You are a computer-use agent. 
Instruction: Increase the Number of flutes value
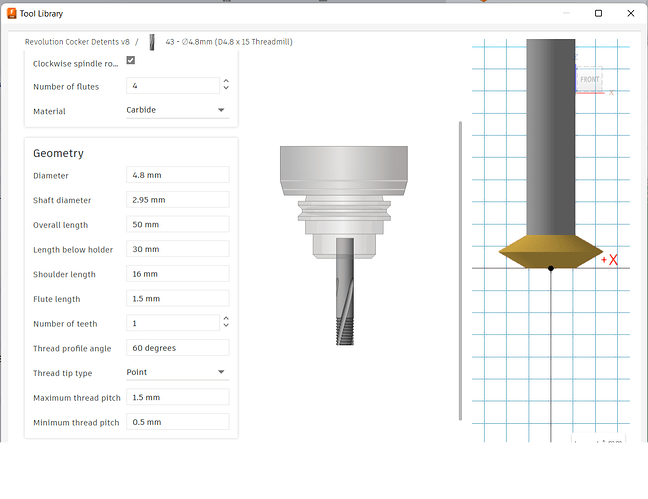pos(226,81)
